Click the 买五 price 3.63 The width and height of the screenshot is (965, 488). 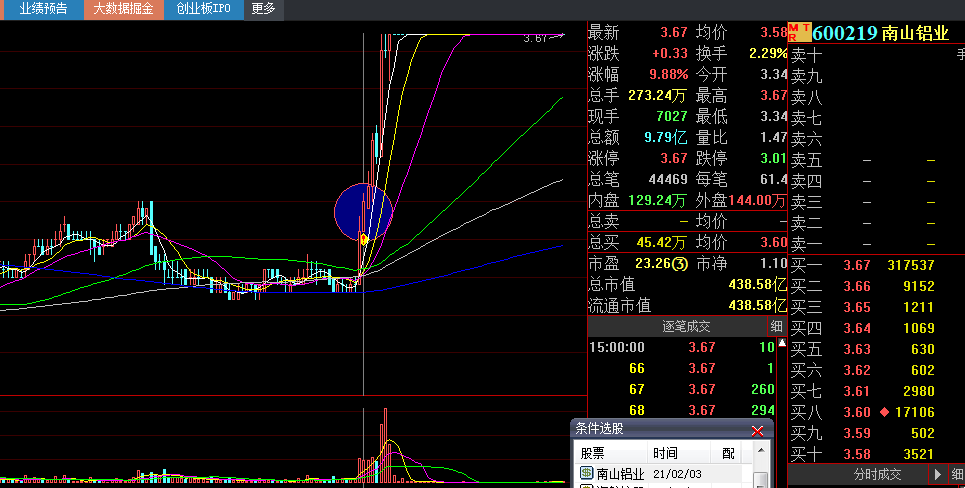coord(857,349)
